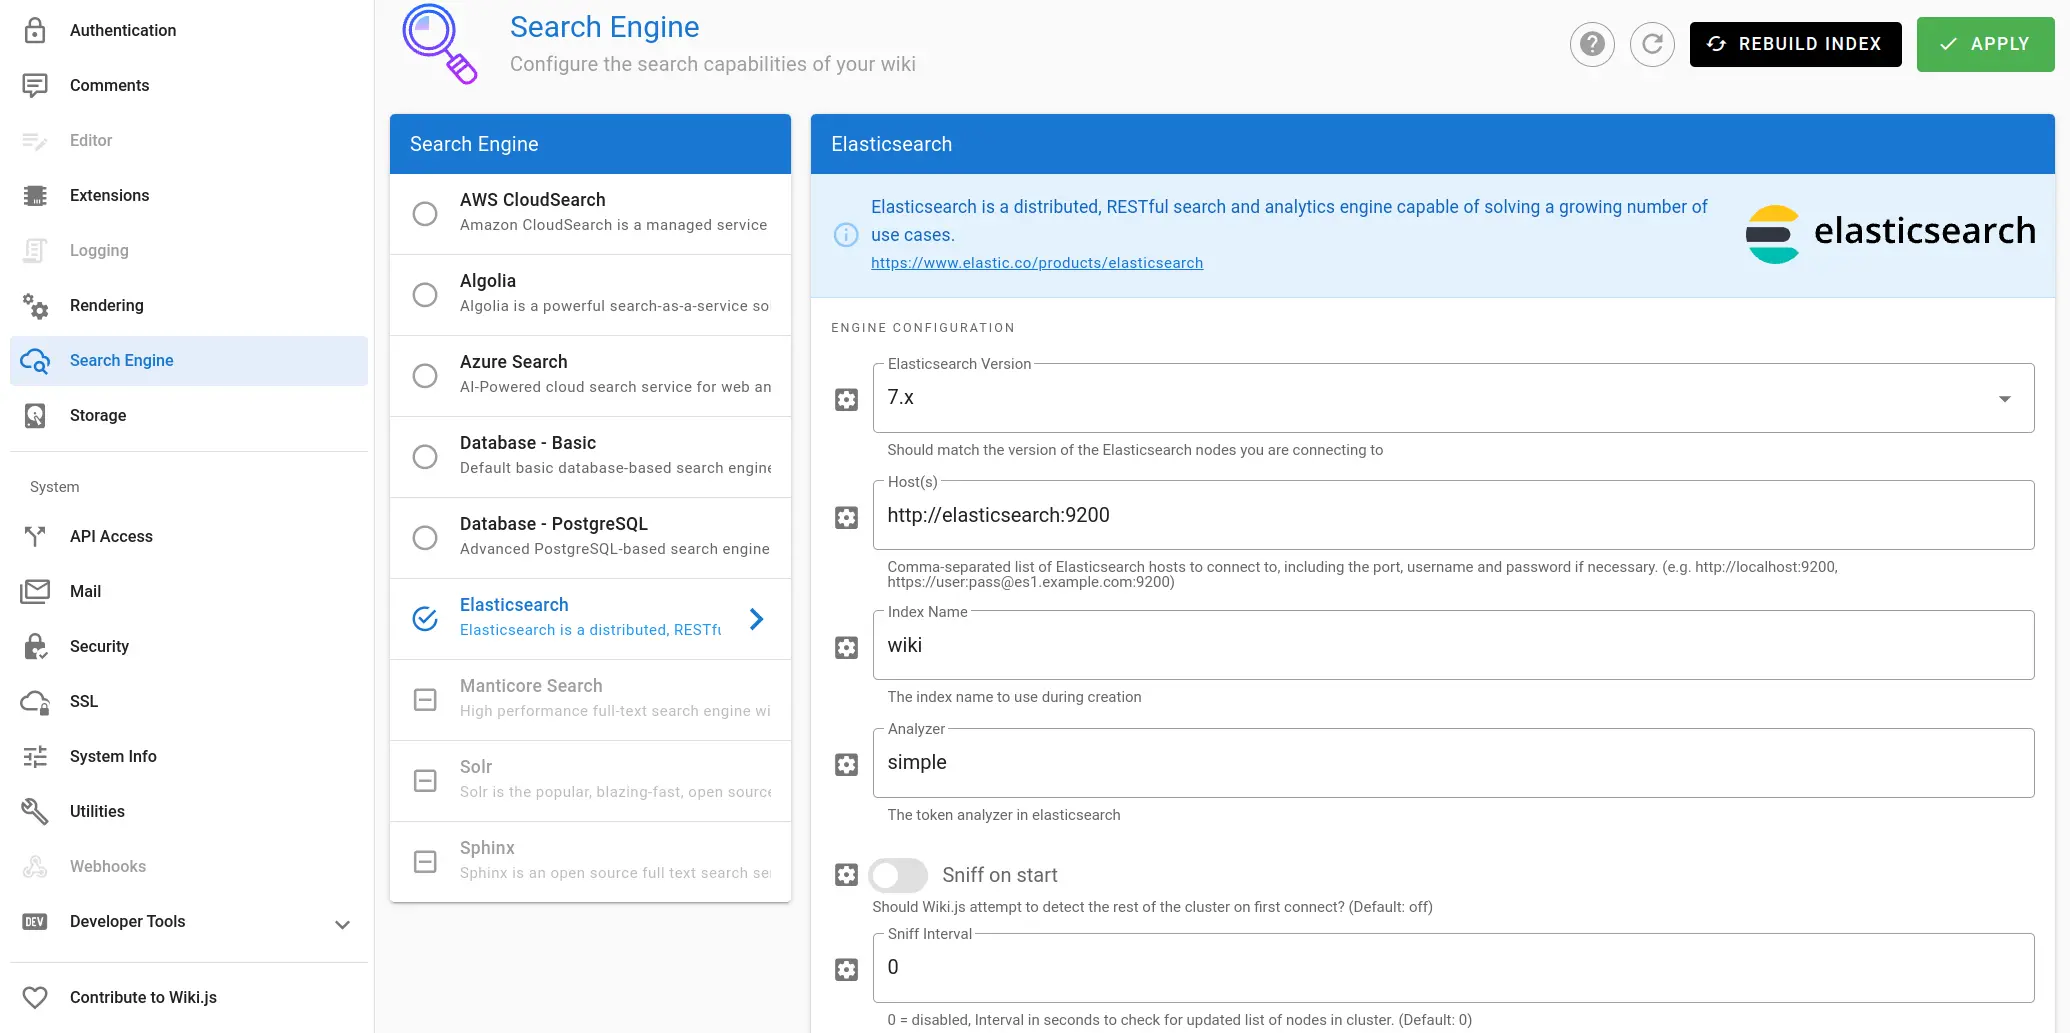Click the Extensions chip icon
This screenshot has width=2070, height=1033.
[x=35, y=196]
